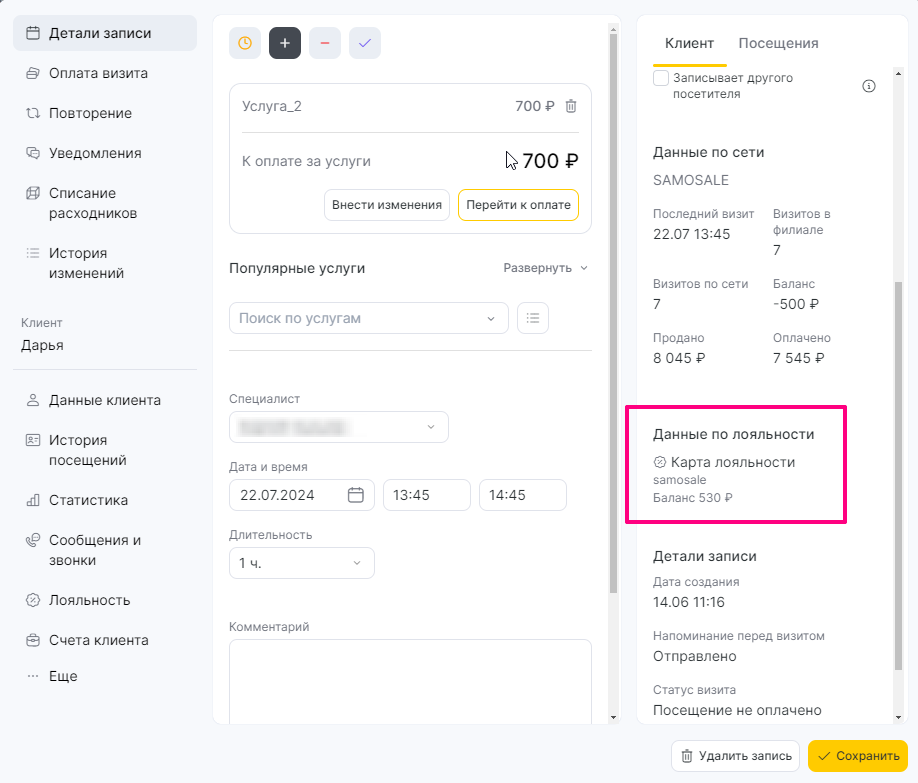Open the services list icon beside the search
The height and width of the screenshot is (783, 918).
point(533,318)
